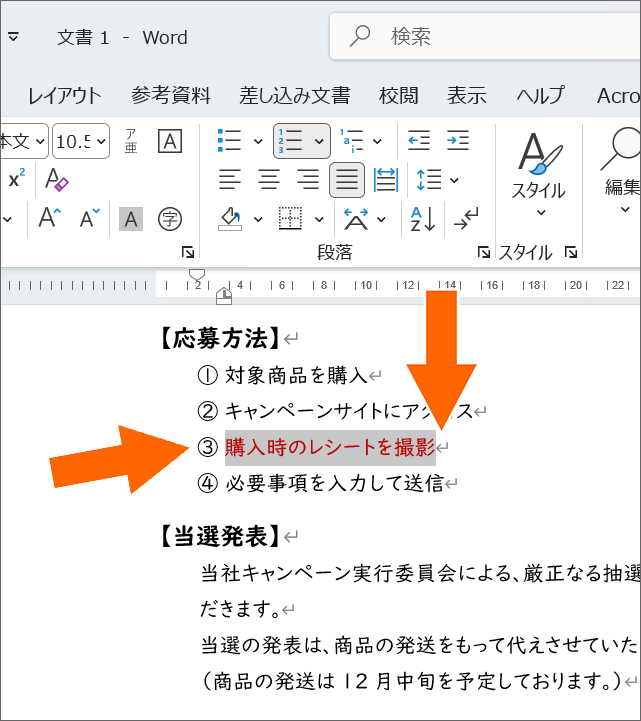Viewport: 641px width, 721px height.
Task: Click line starting 当選の発表は
Action: 421,645
